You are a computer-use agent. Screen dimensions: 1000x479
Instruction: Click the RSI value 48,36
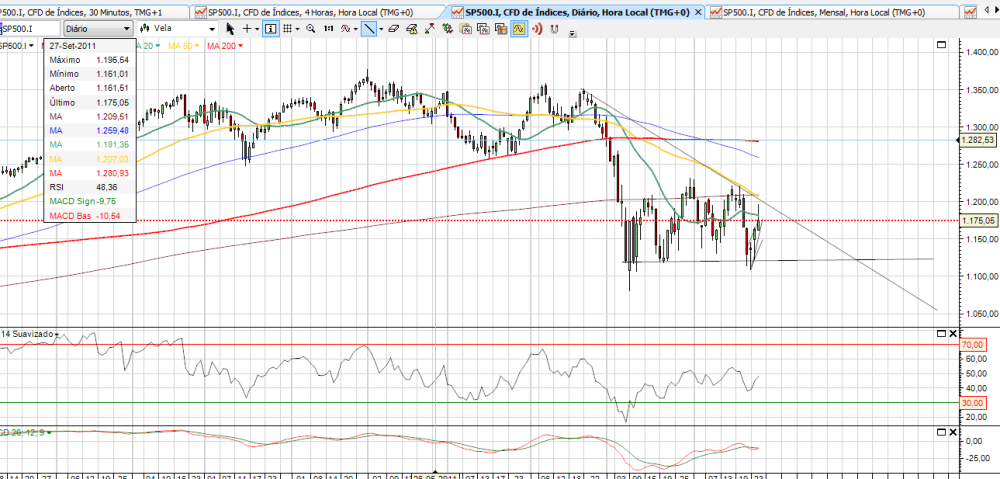coord(106,188)
